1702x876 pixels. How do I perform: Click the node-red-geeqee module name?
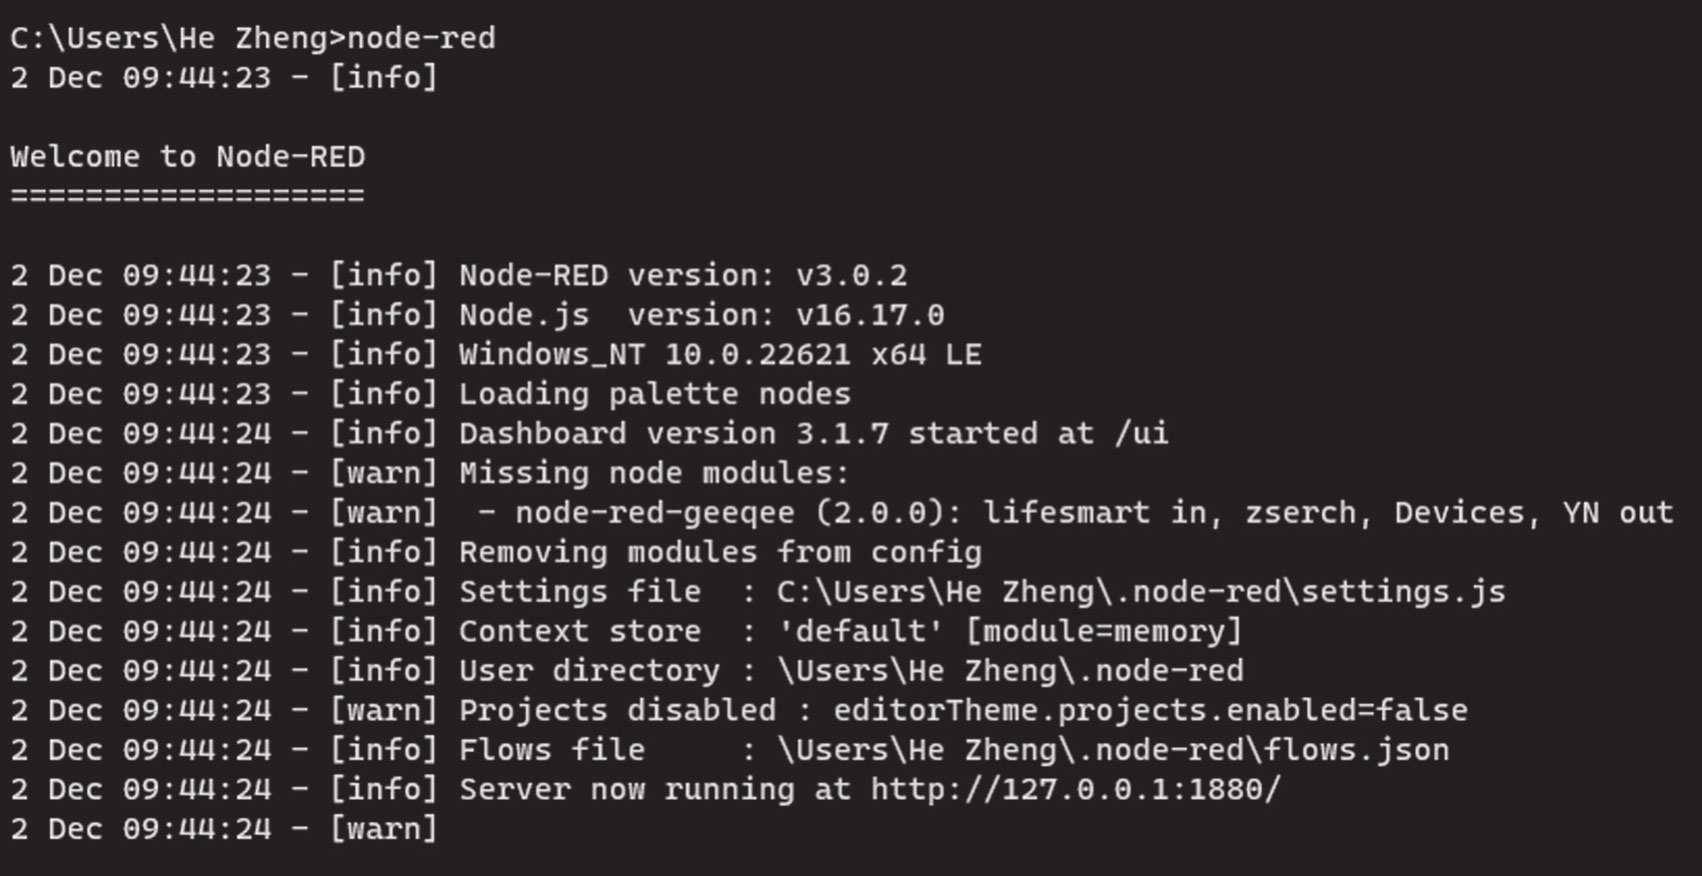pos(655,513)
